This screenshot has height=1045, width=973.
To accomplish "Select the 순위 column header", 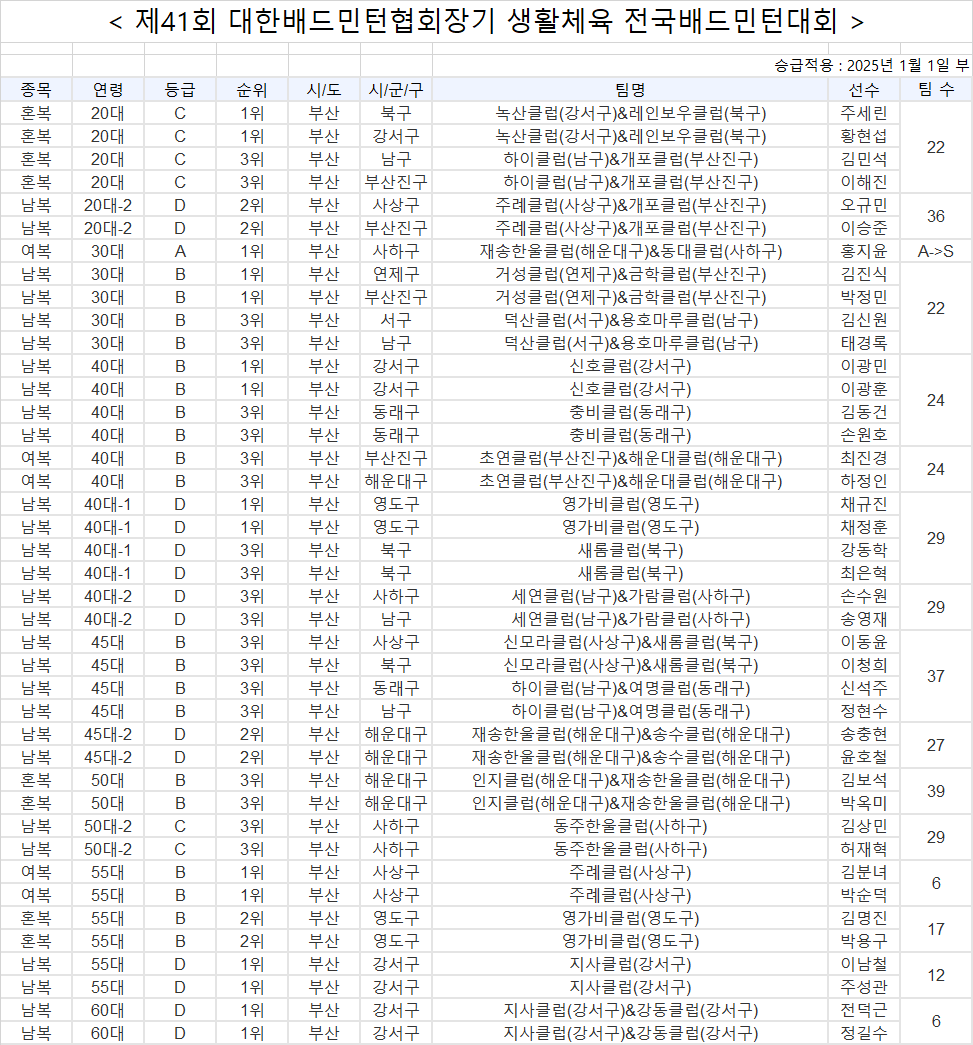I will 252,89.
